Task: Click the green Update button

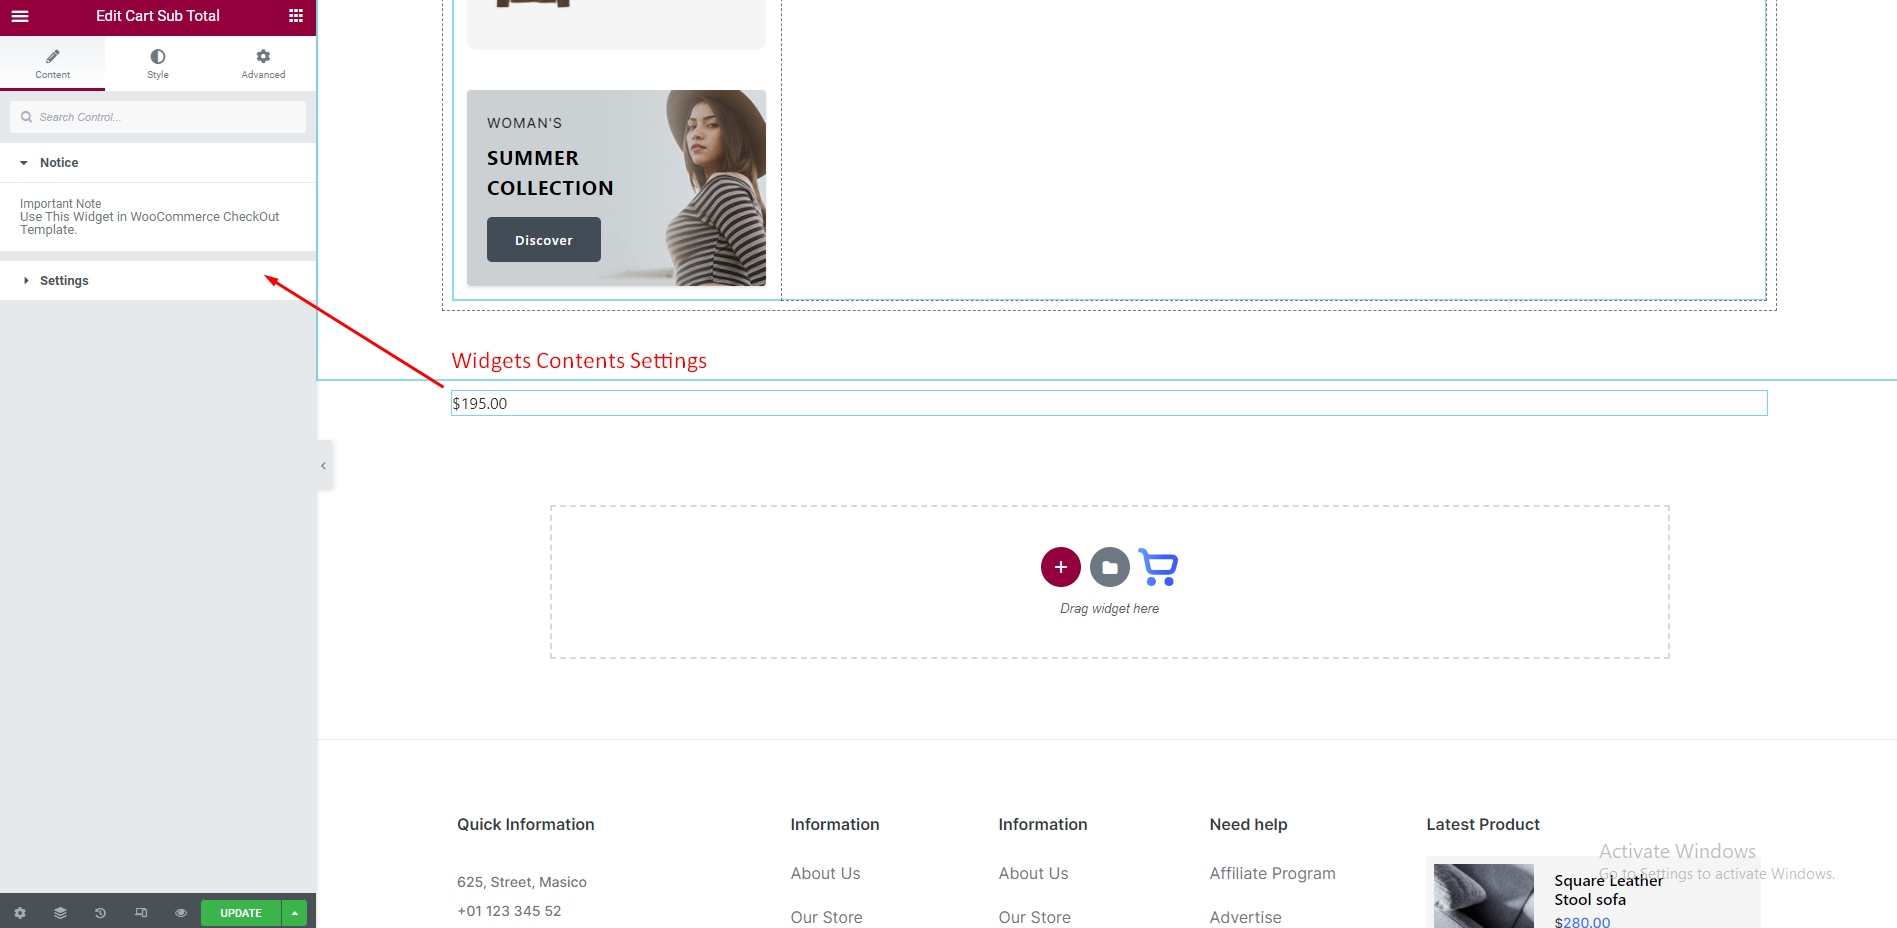Action: tap(240, 913)
